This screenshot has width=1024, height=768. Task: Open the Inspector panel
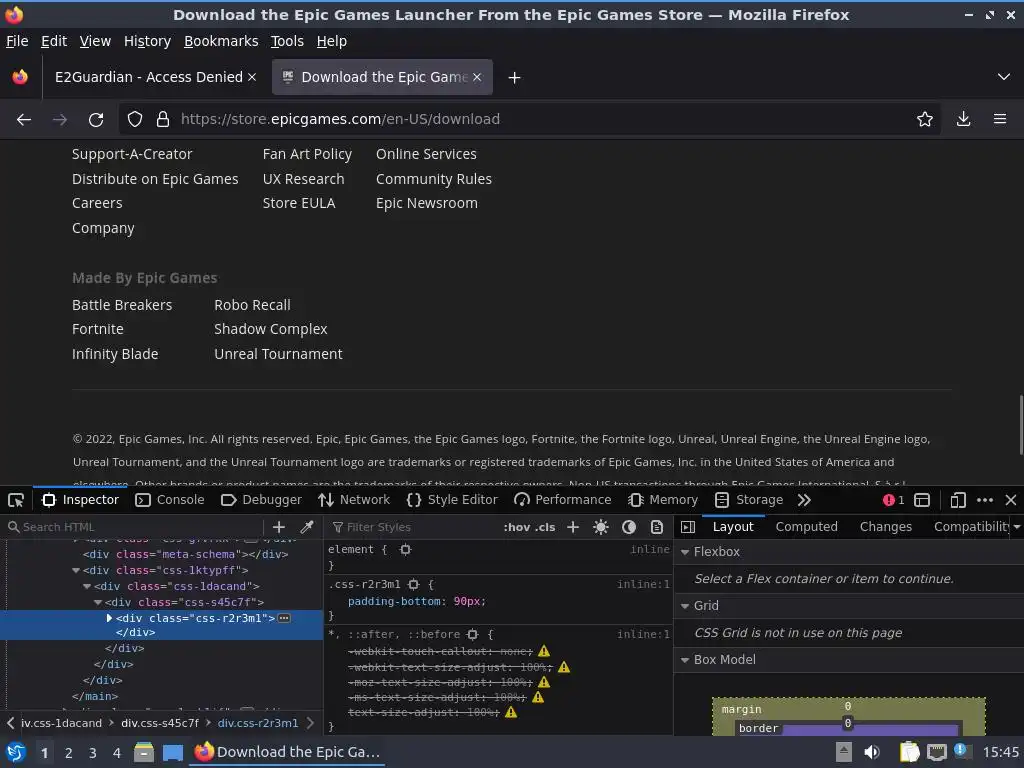pos(80,500)
